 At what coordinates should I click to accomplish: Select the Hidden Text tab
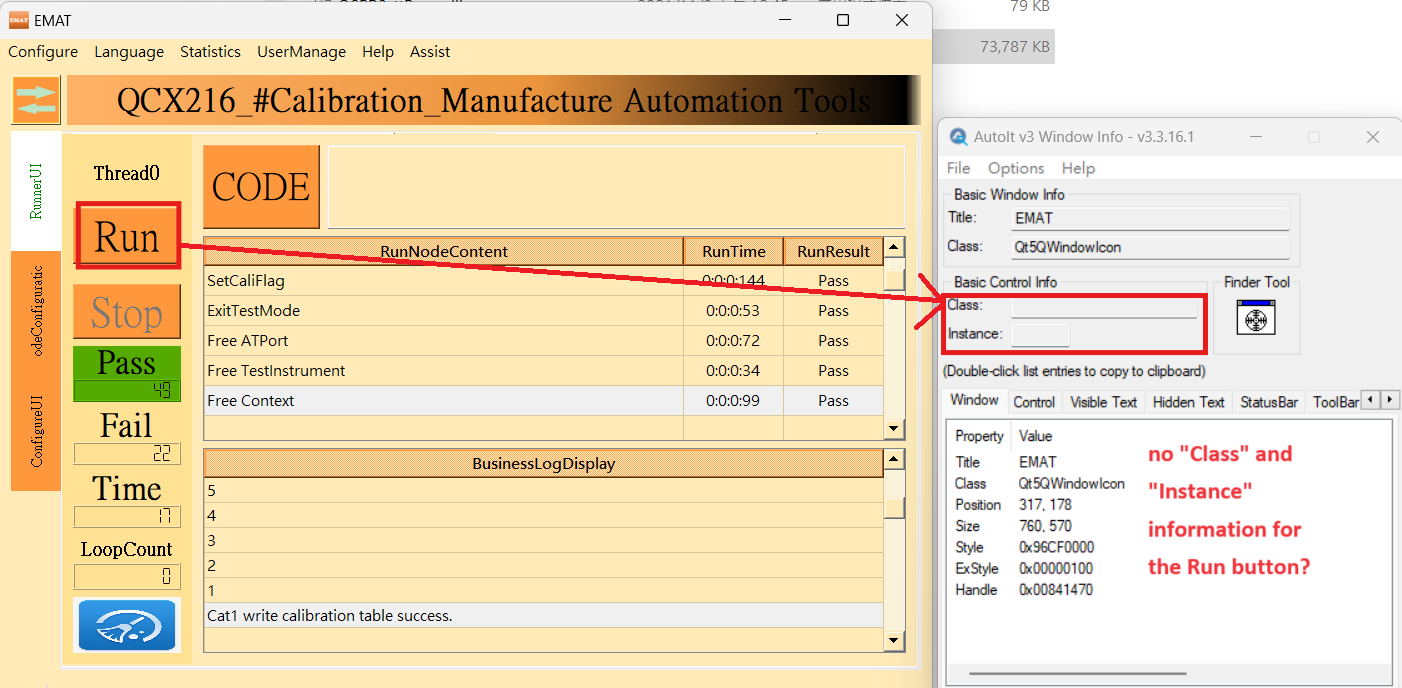tap(1188, 402)
